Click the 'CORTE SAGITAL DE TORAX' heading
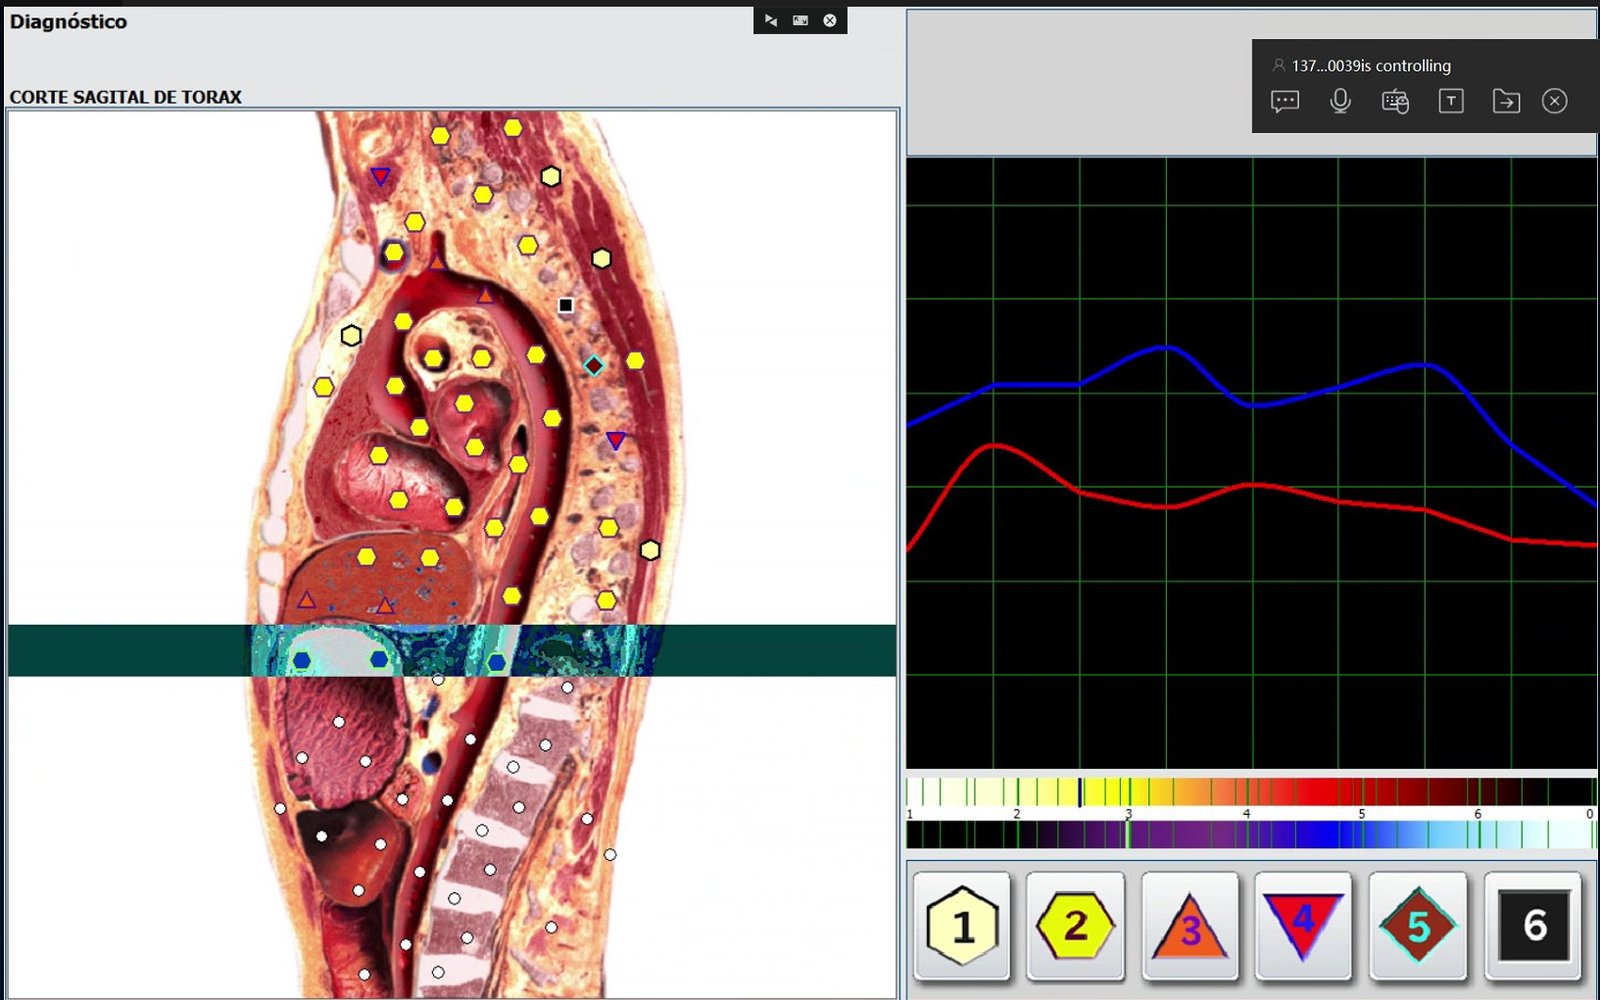 pos(124,98)
